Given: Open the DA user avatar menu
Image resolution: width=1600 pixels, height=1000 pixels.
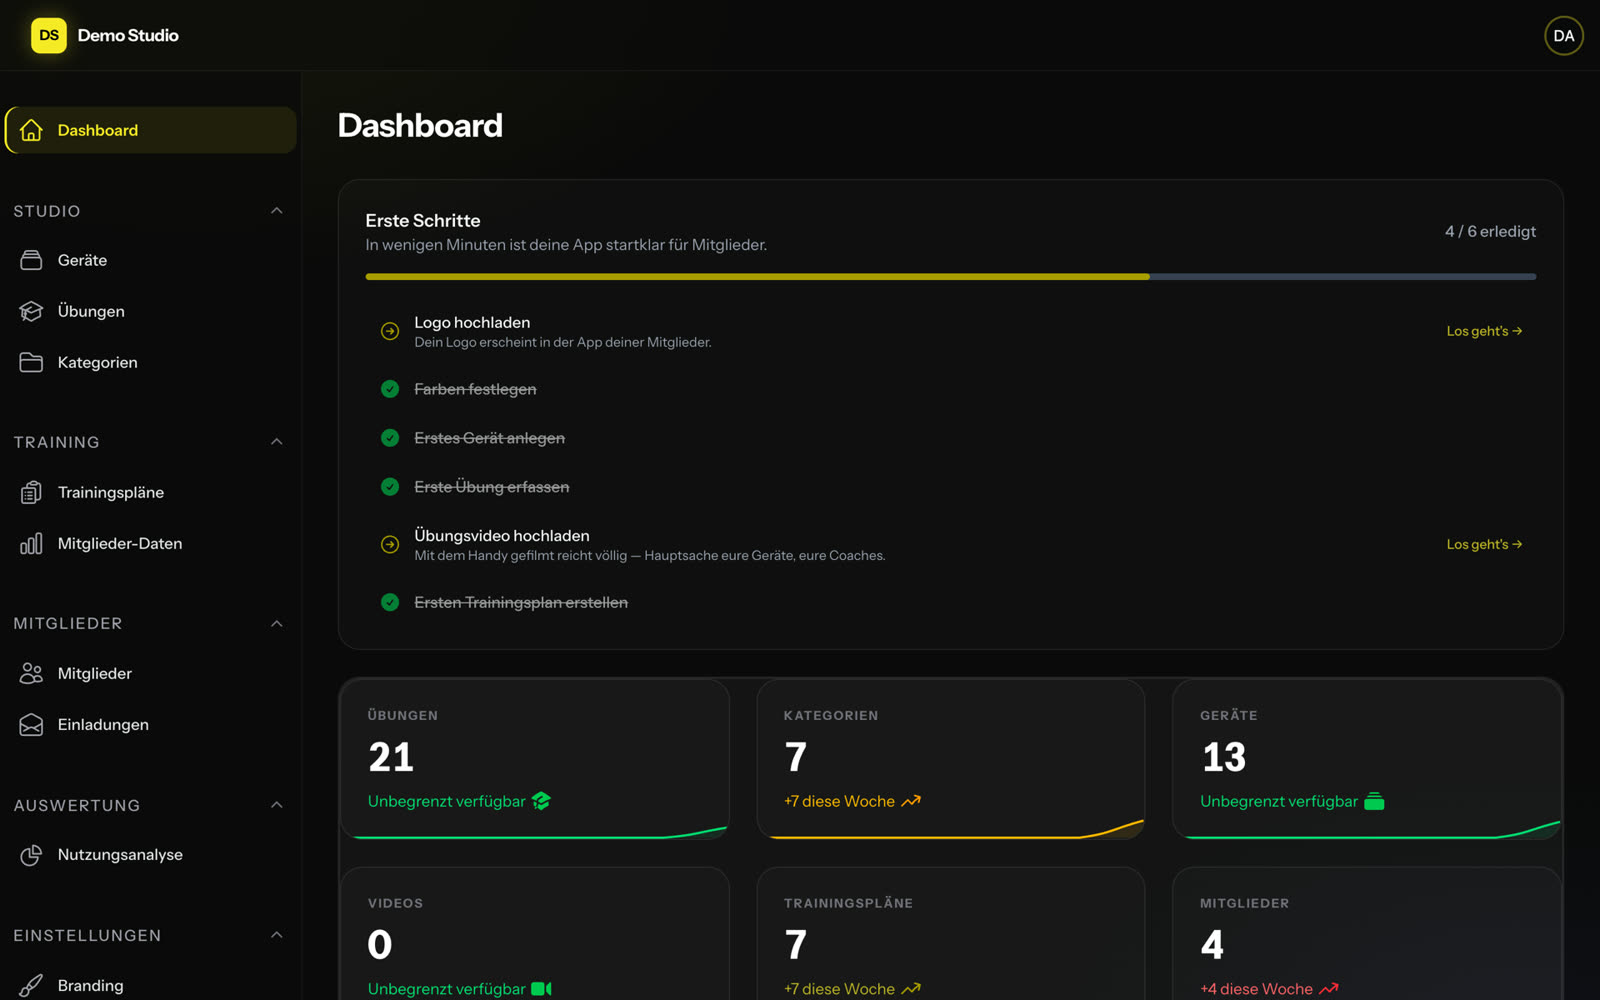Looking at the screenshot, I should [1564, 35].
